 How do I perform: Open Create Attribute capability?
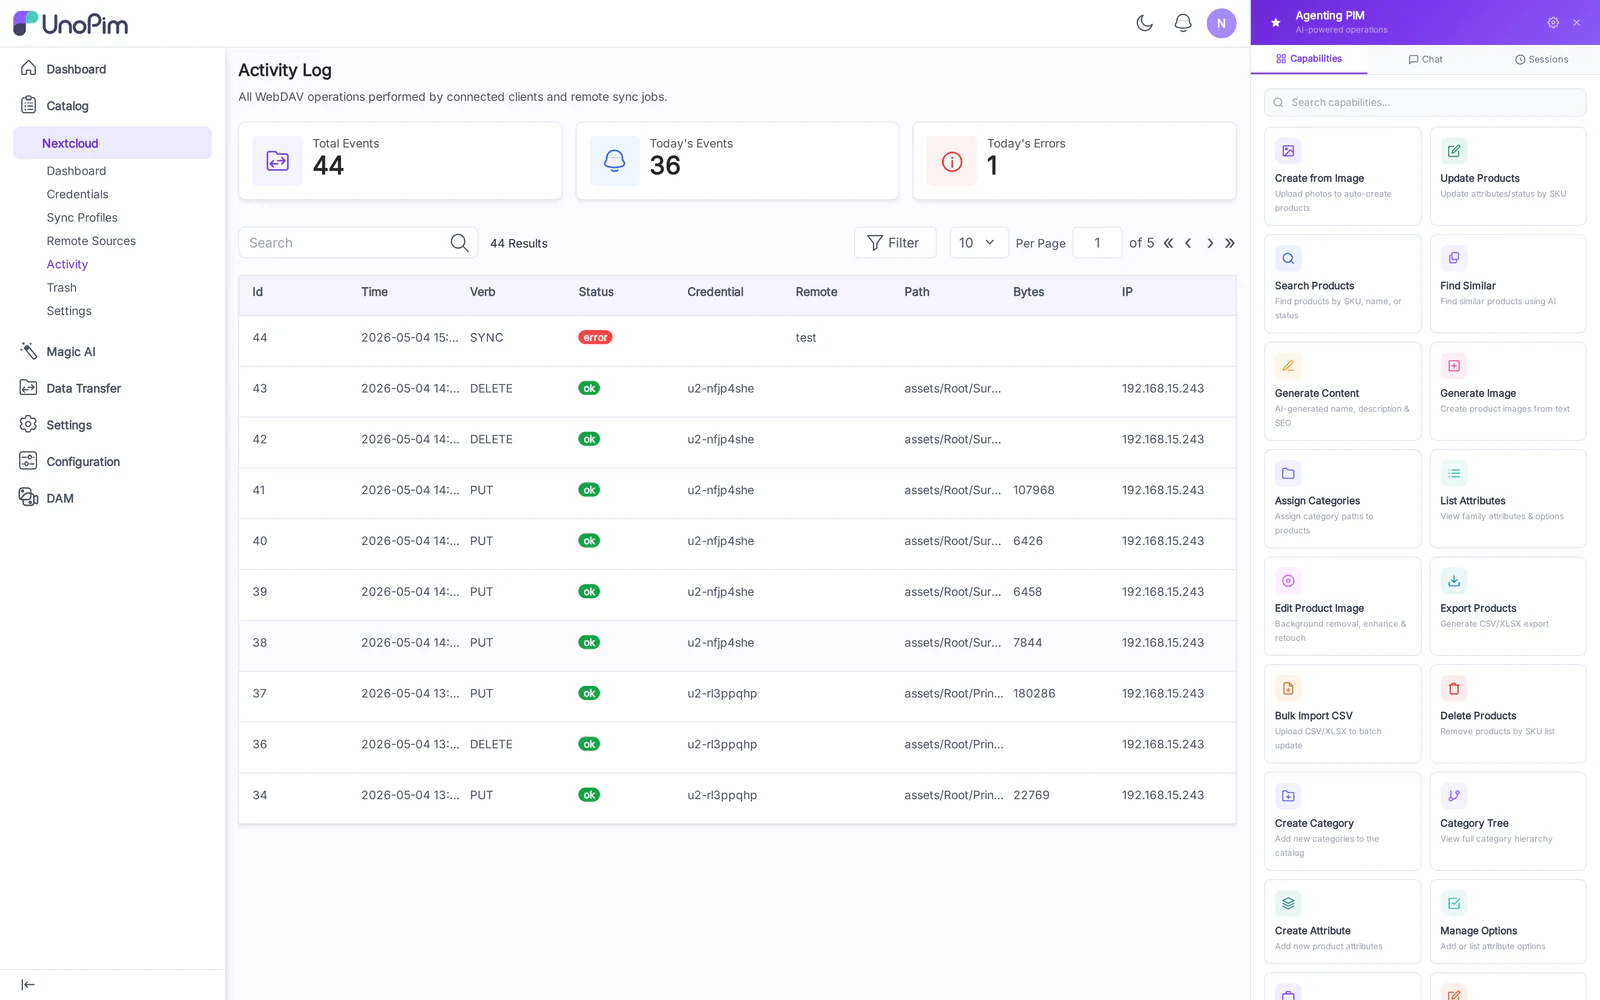pos(1342,921)
